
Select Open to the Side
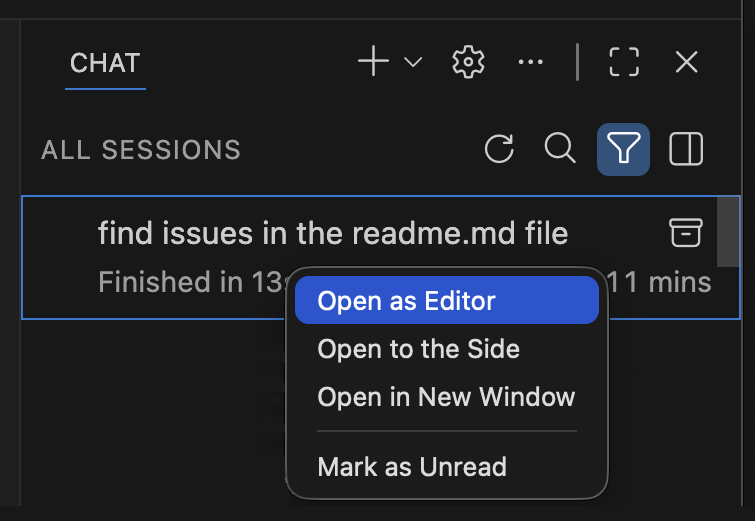pyautogui.click(x=418, y=349)
